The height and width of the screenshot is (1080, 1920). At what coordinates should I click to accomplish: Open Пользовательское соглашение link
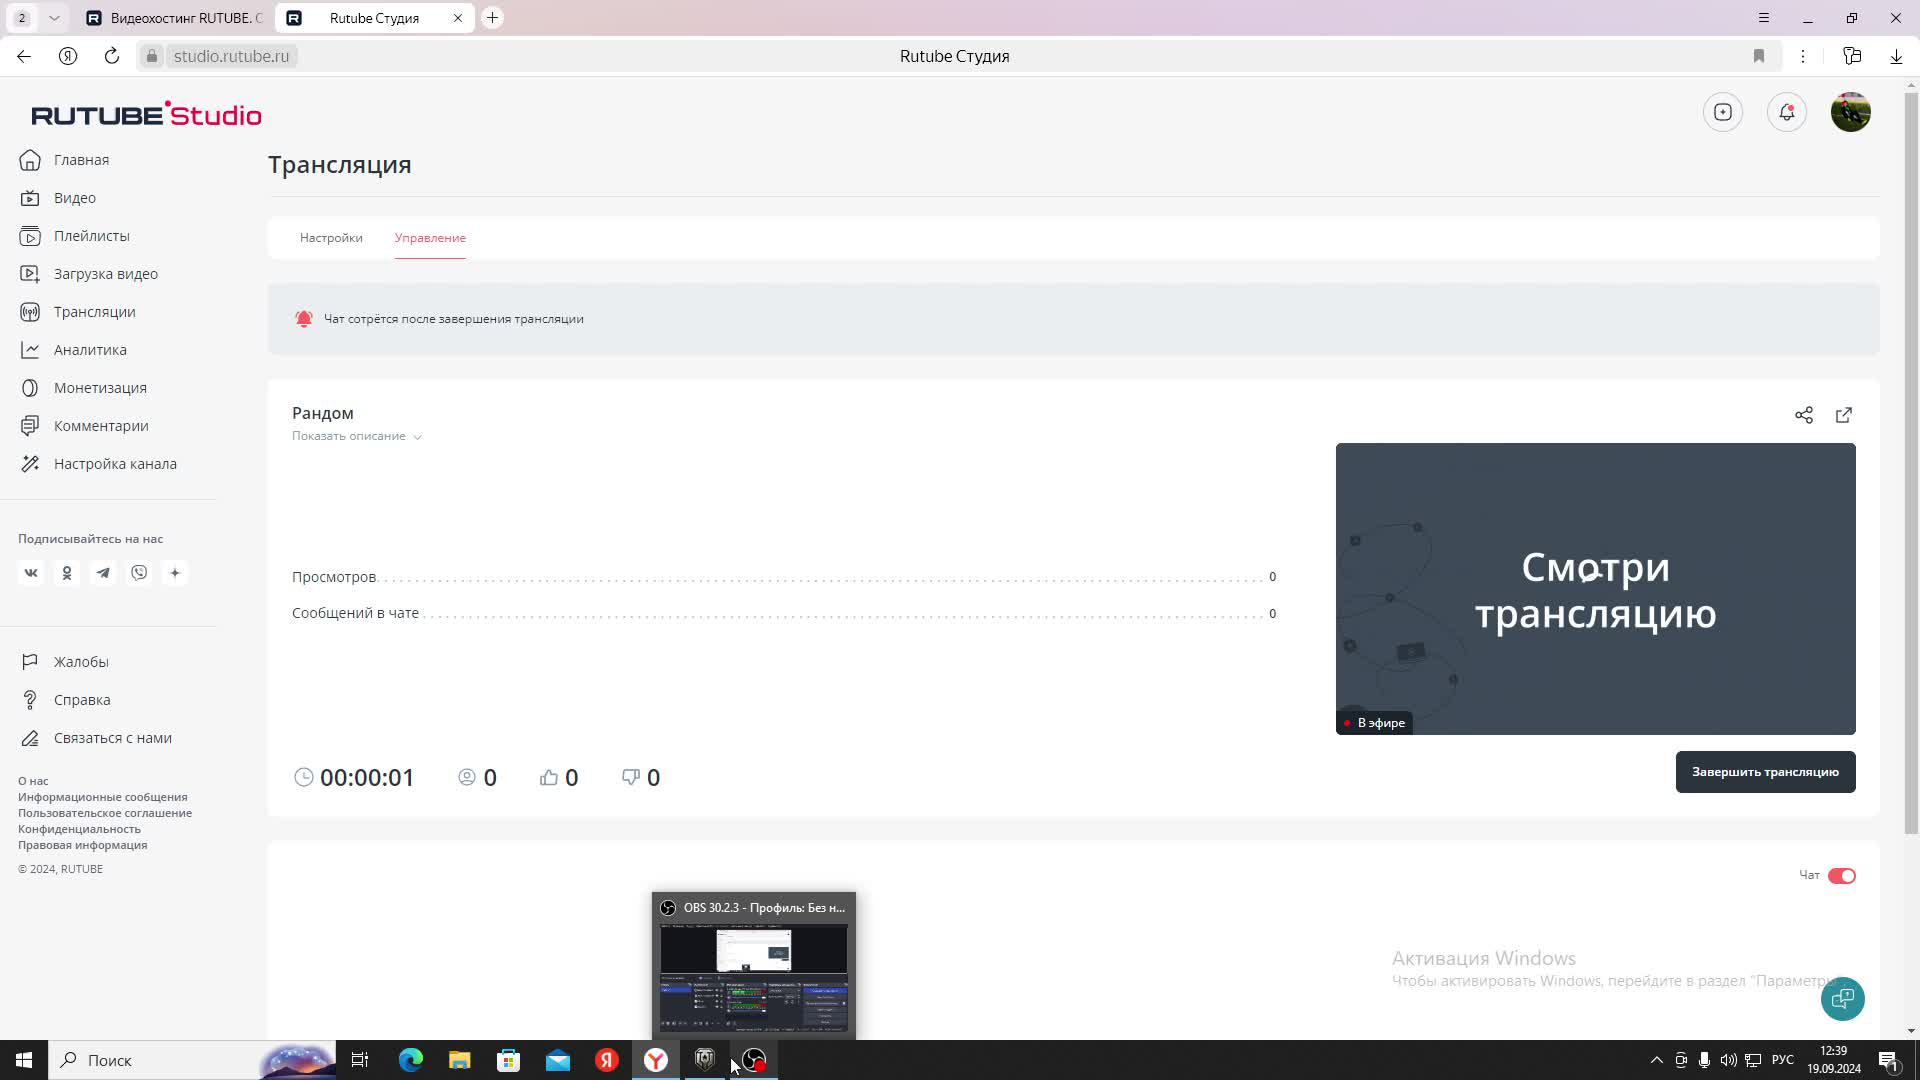pos(105,813)
